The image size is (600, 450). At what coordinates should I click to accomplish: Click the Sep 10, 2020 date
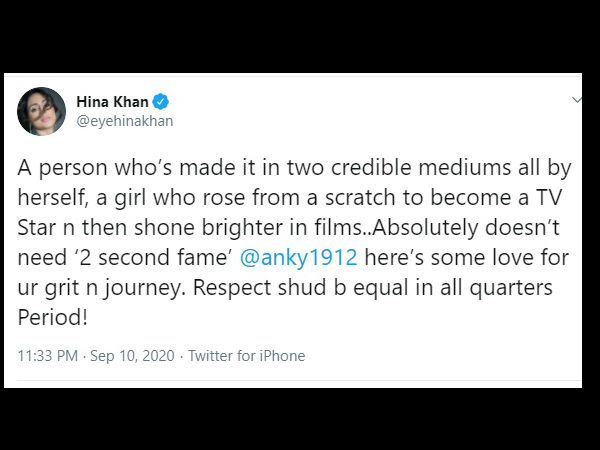tap(132, 356)
